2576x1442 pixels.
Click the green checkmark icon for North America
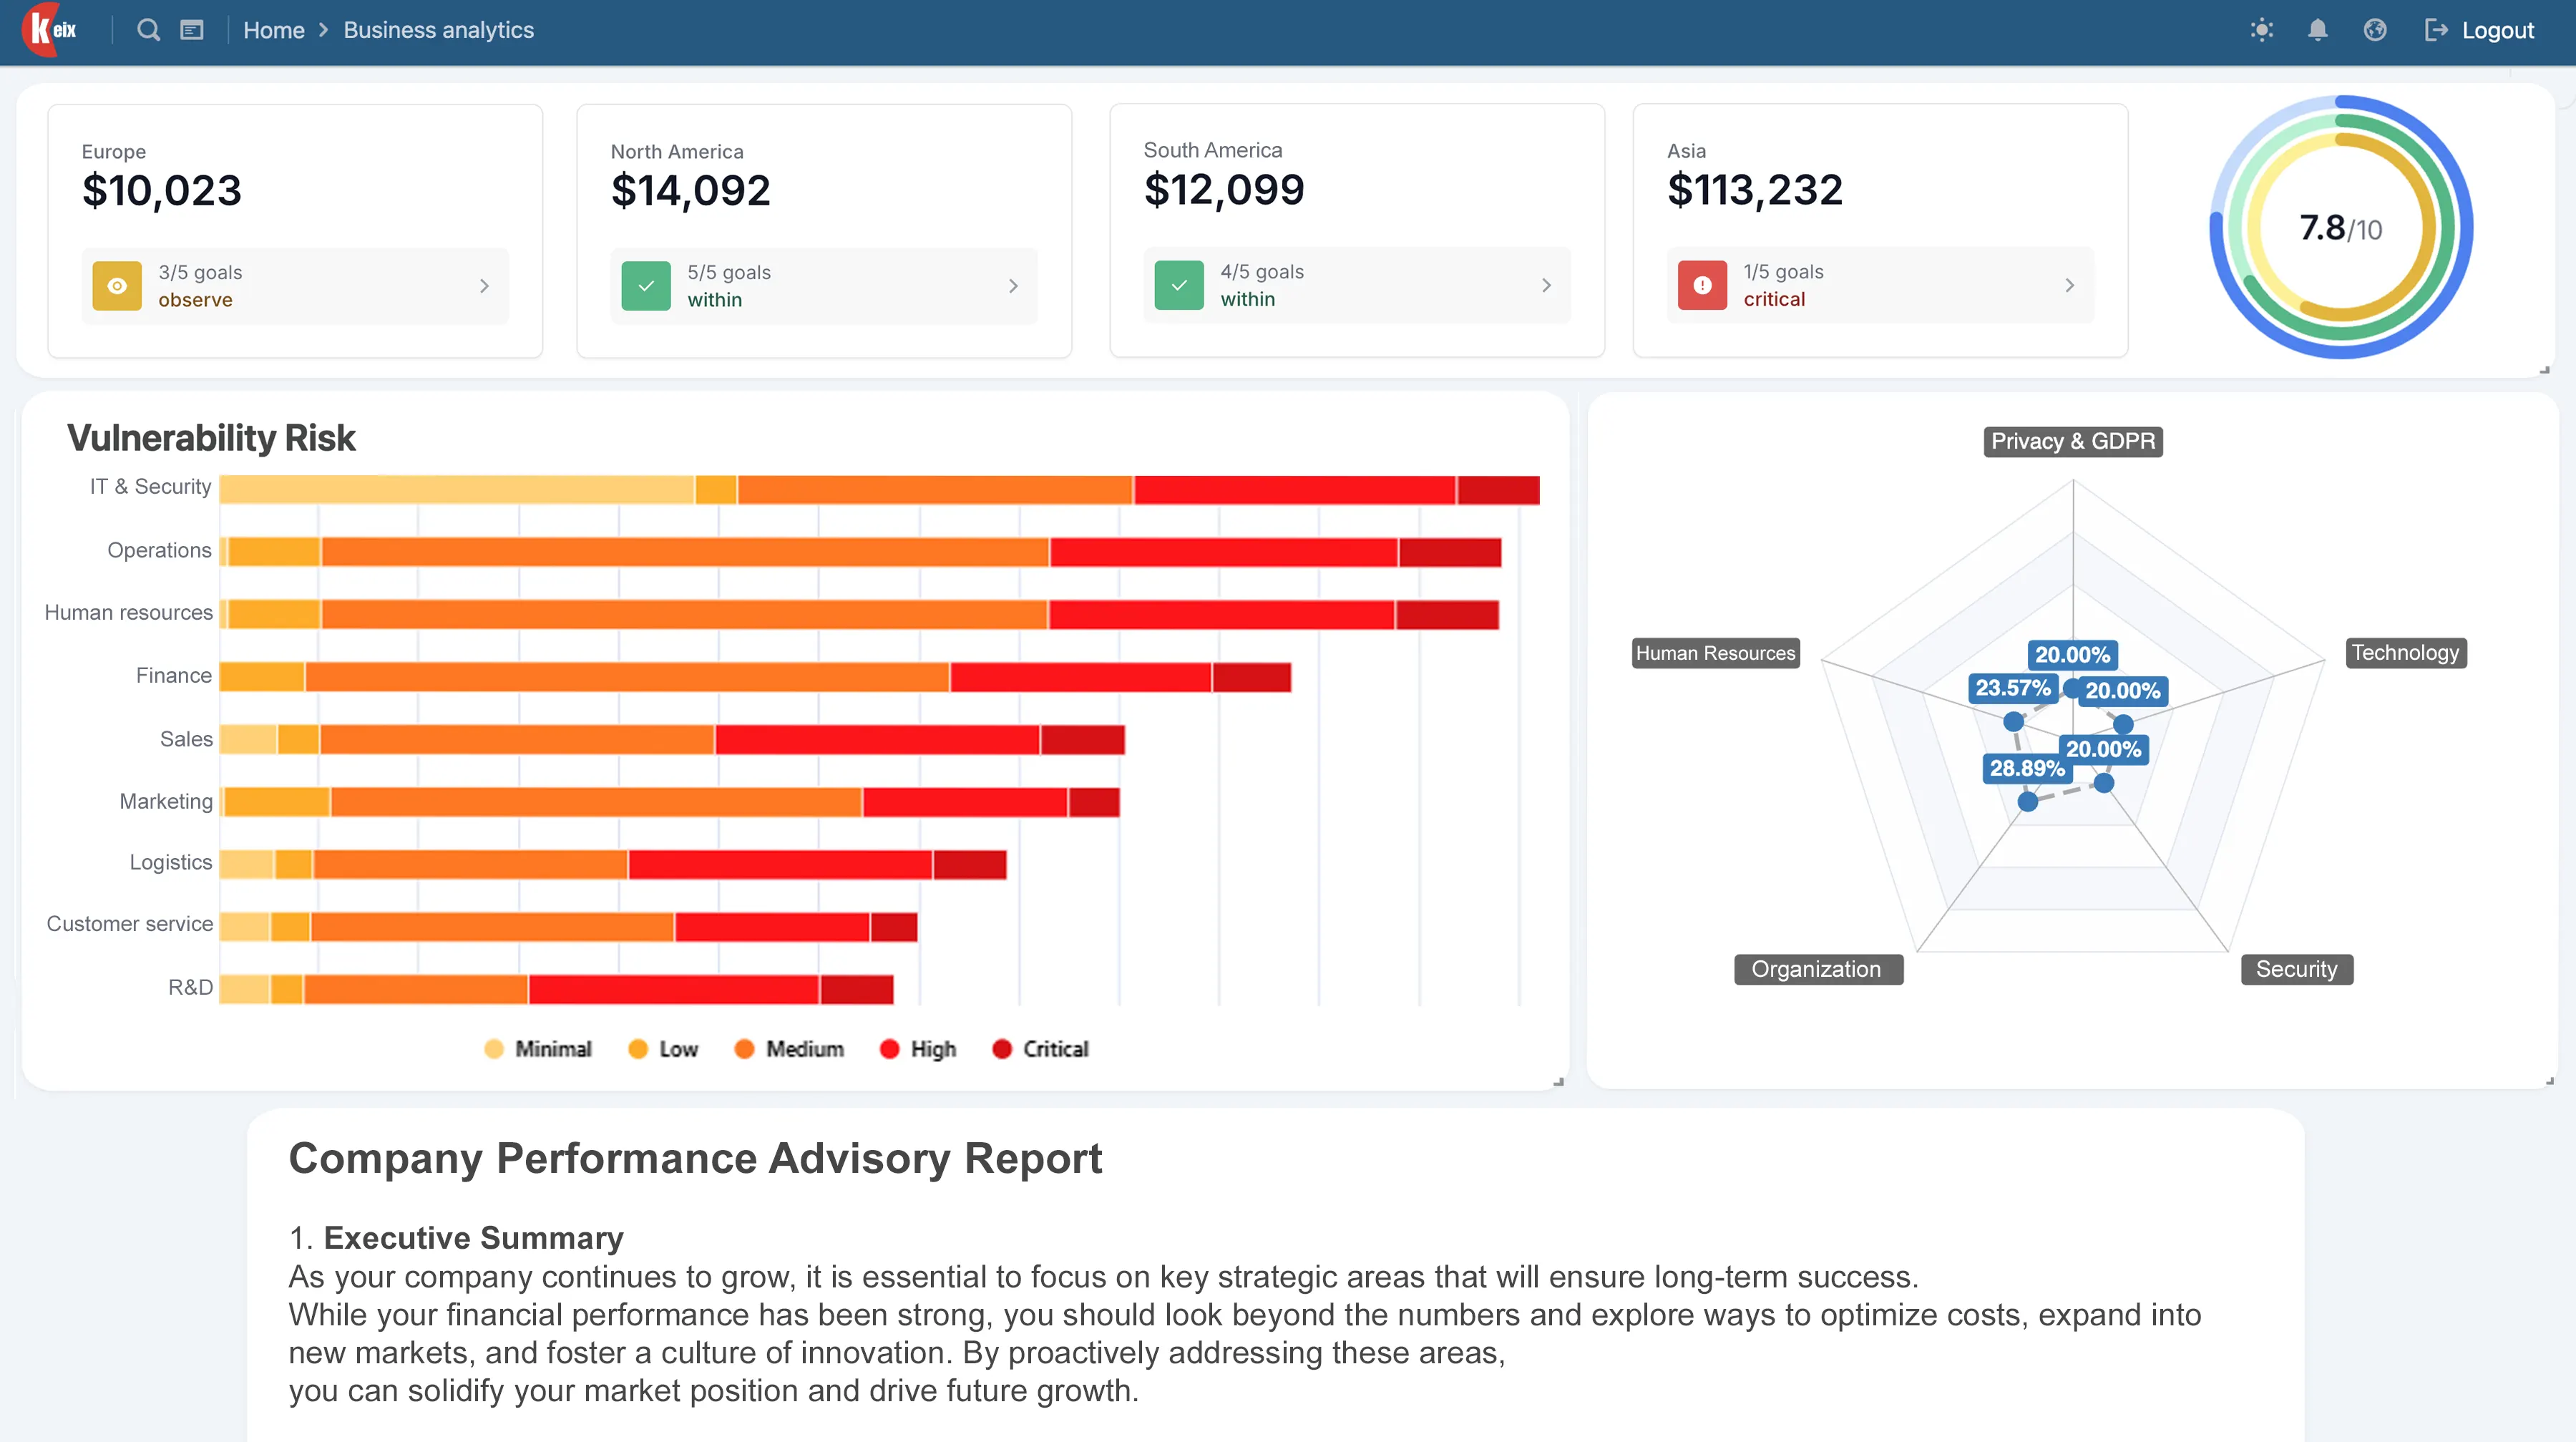pos(646,286)
